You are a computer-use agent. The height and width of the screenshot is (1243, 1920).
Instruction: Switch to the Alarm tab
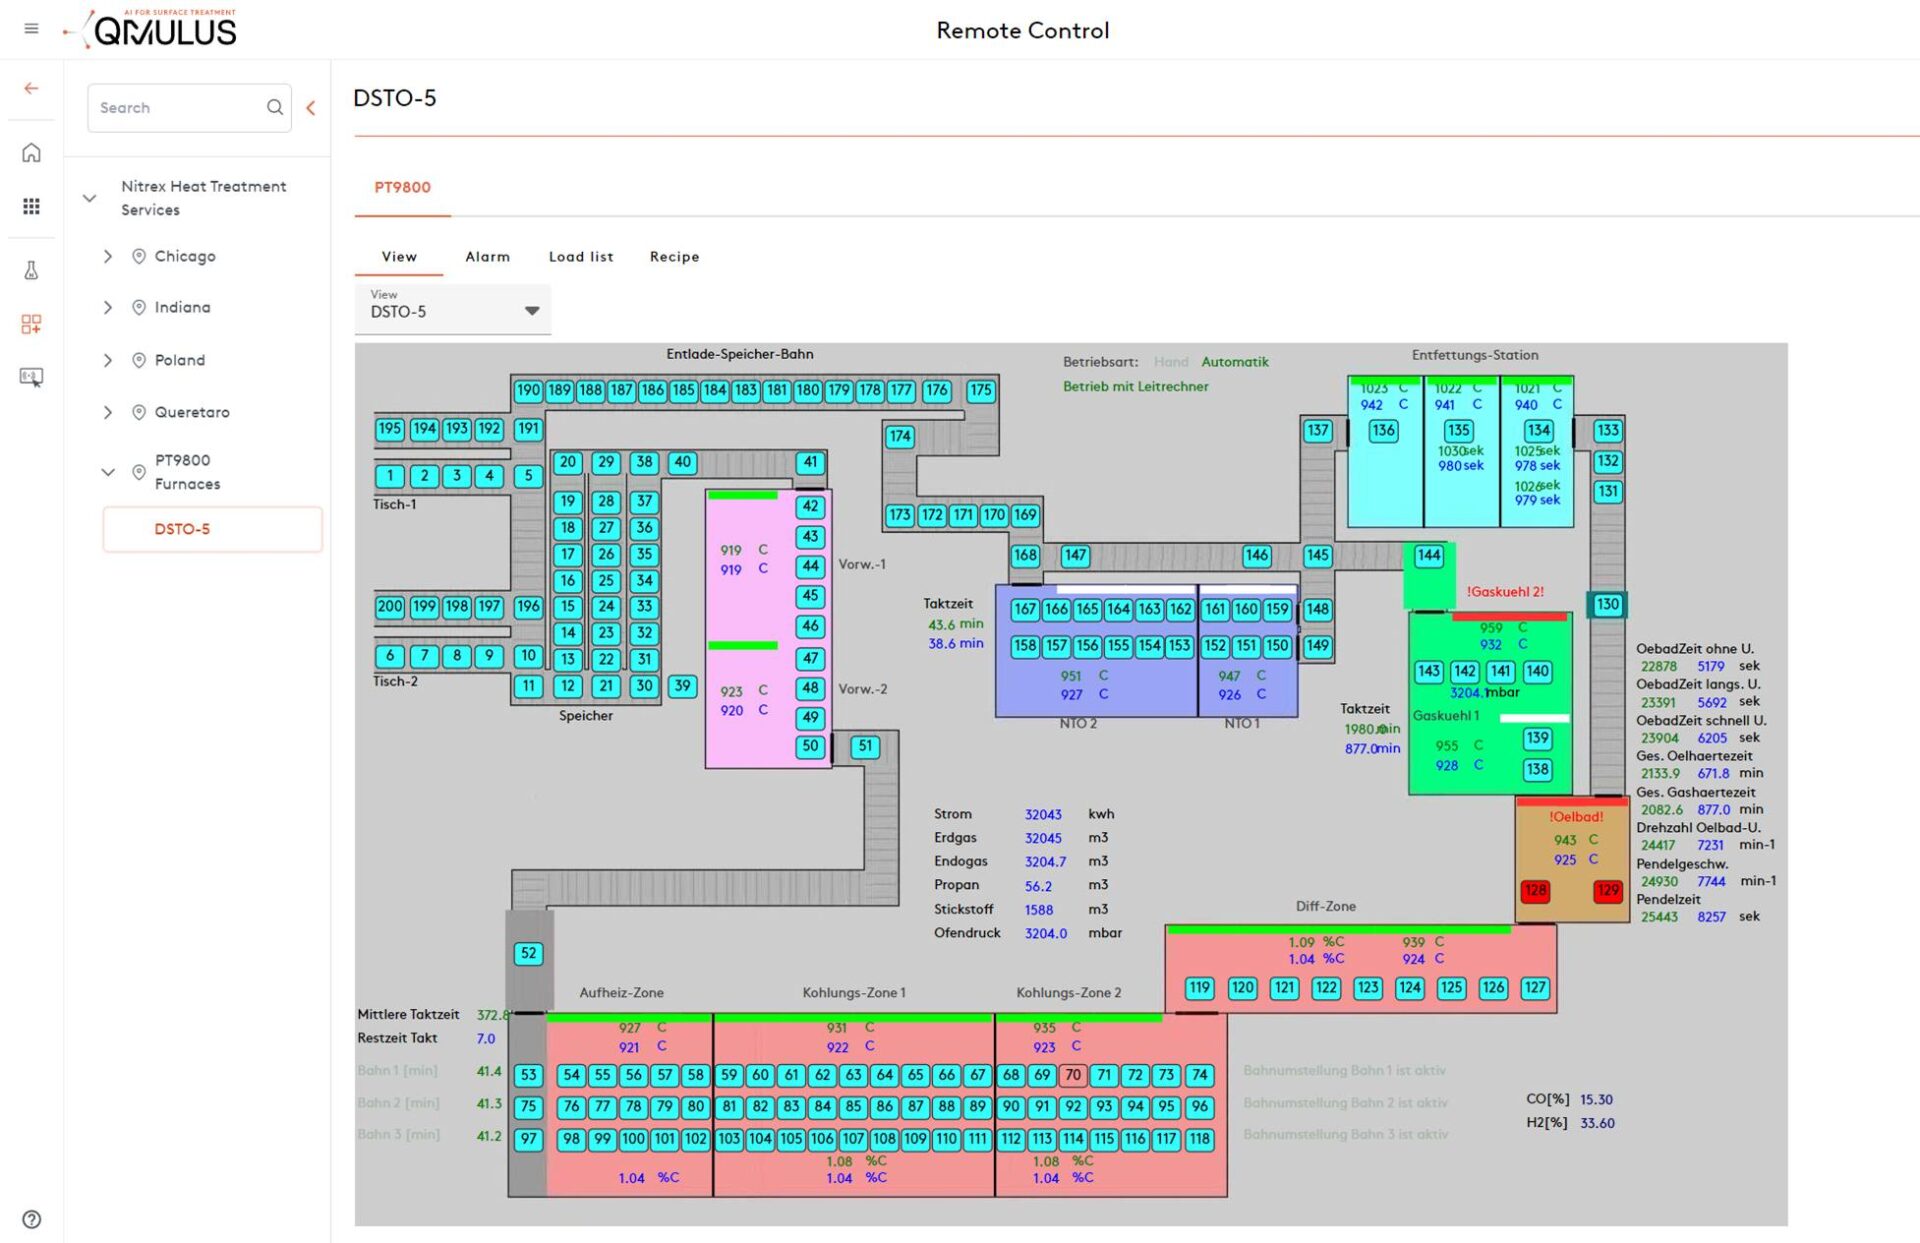[x=487, y=257]
